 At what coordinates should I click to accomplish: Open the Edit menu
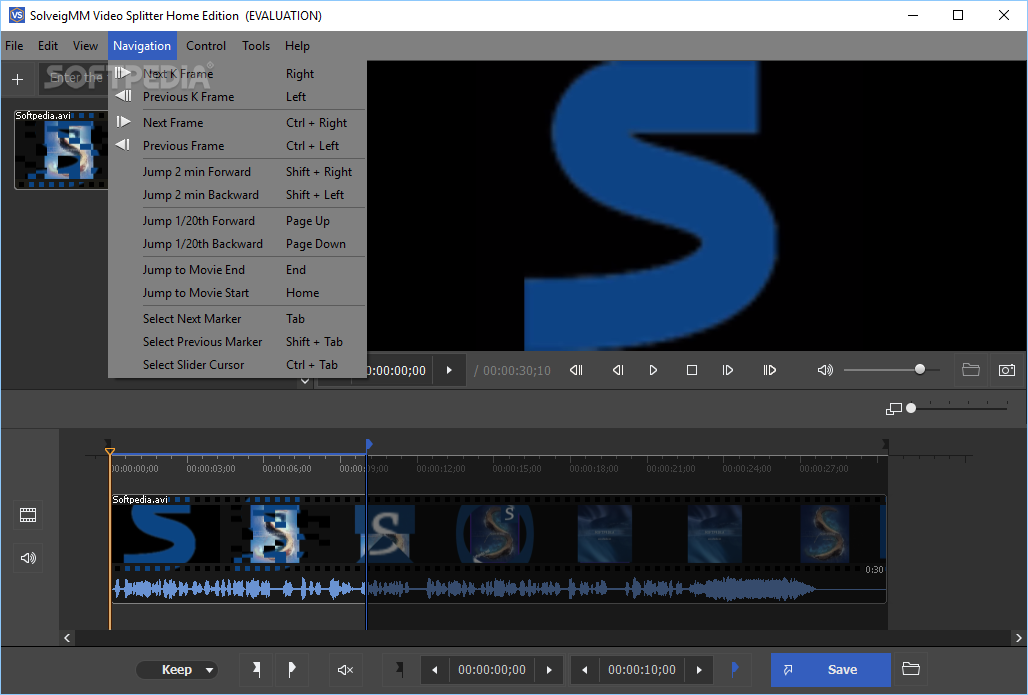(x=48, y=46)
